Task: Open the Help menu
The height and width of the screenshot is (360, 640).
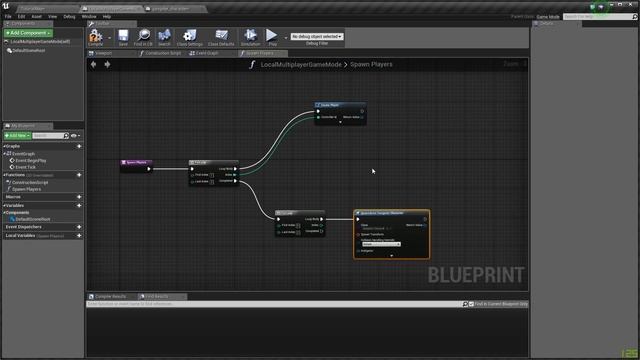Action: [x=107, y=17]
